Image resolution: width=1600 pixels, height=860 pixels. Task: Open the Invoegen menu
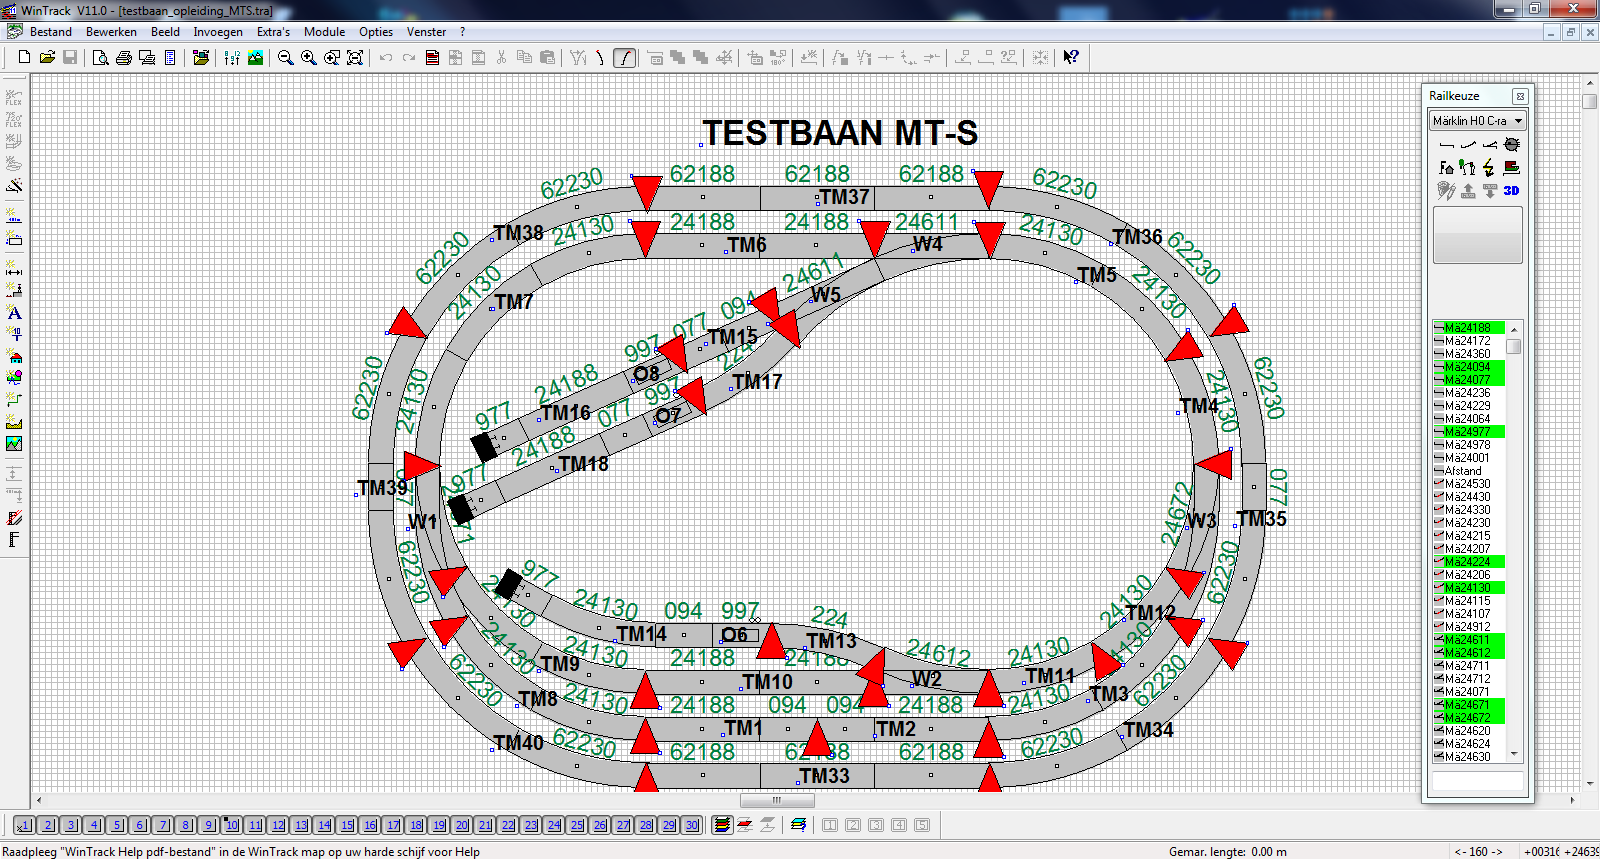pyautogui.click(x=218, y=32)
